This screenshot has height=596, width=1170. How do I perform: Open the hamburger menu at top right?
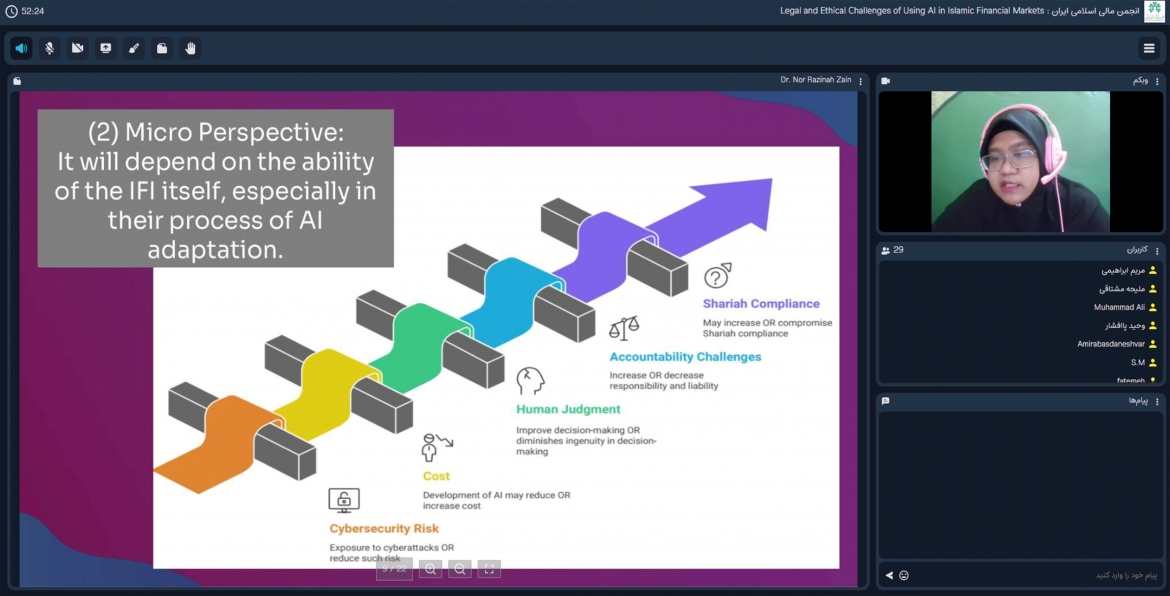tap(1149, 48)
